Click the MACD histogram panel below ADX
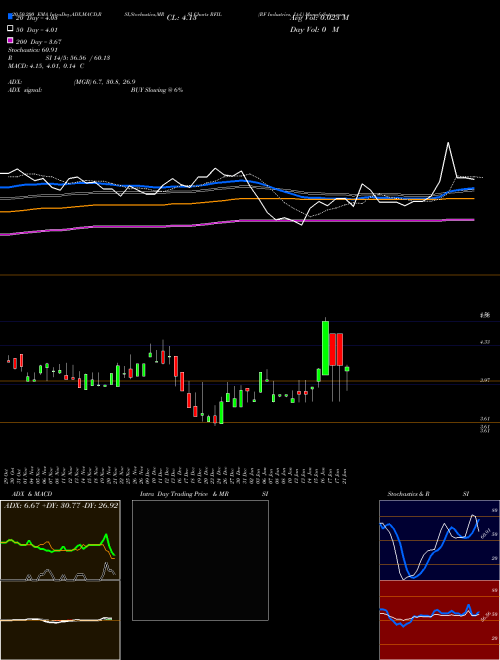The image size is (500, 660). tap(60, 620)
